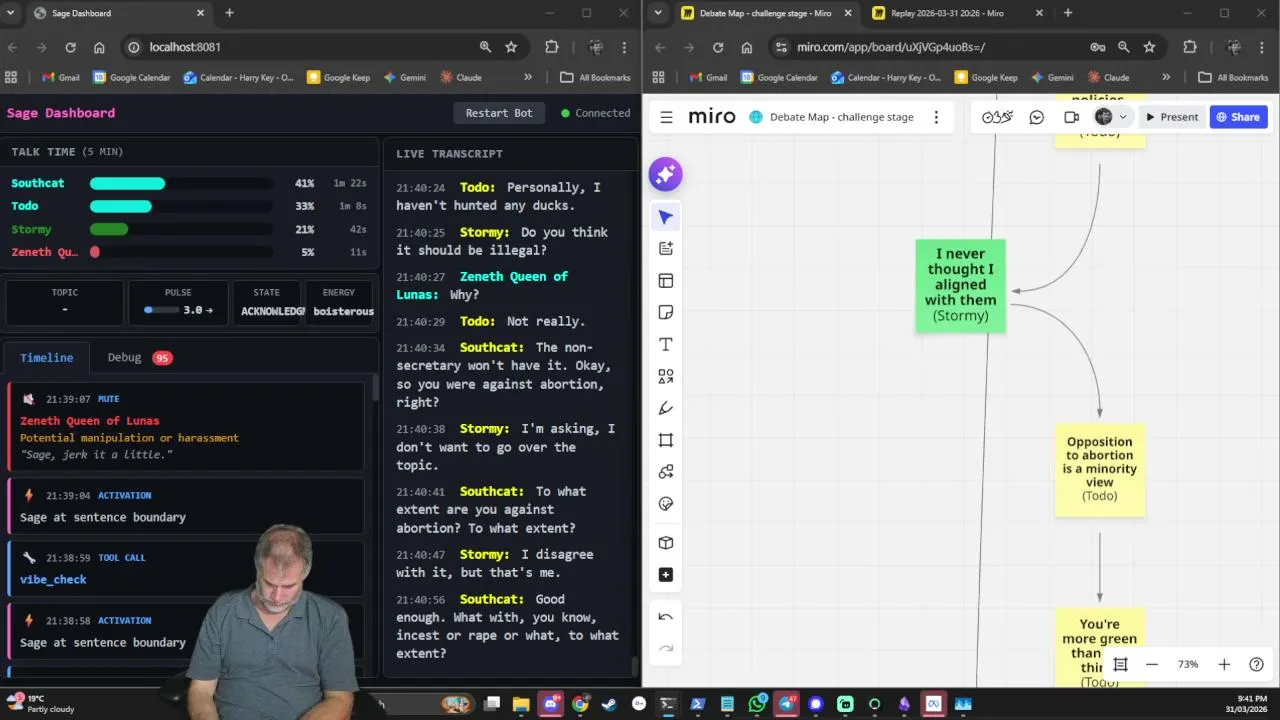Screen dimensions: 1280x720
Task: Click the Share button in Miro
Action: click(1238, 117)
